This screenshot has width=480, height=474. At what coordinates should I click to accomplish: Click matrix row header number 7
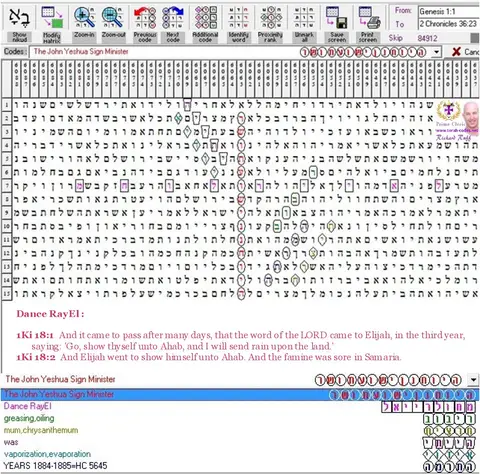click(7, 186)
